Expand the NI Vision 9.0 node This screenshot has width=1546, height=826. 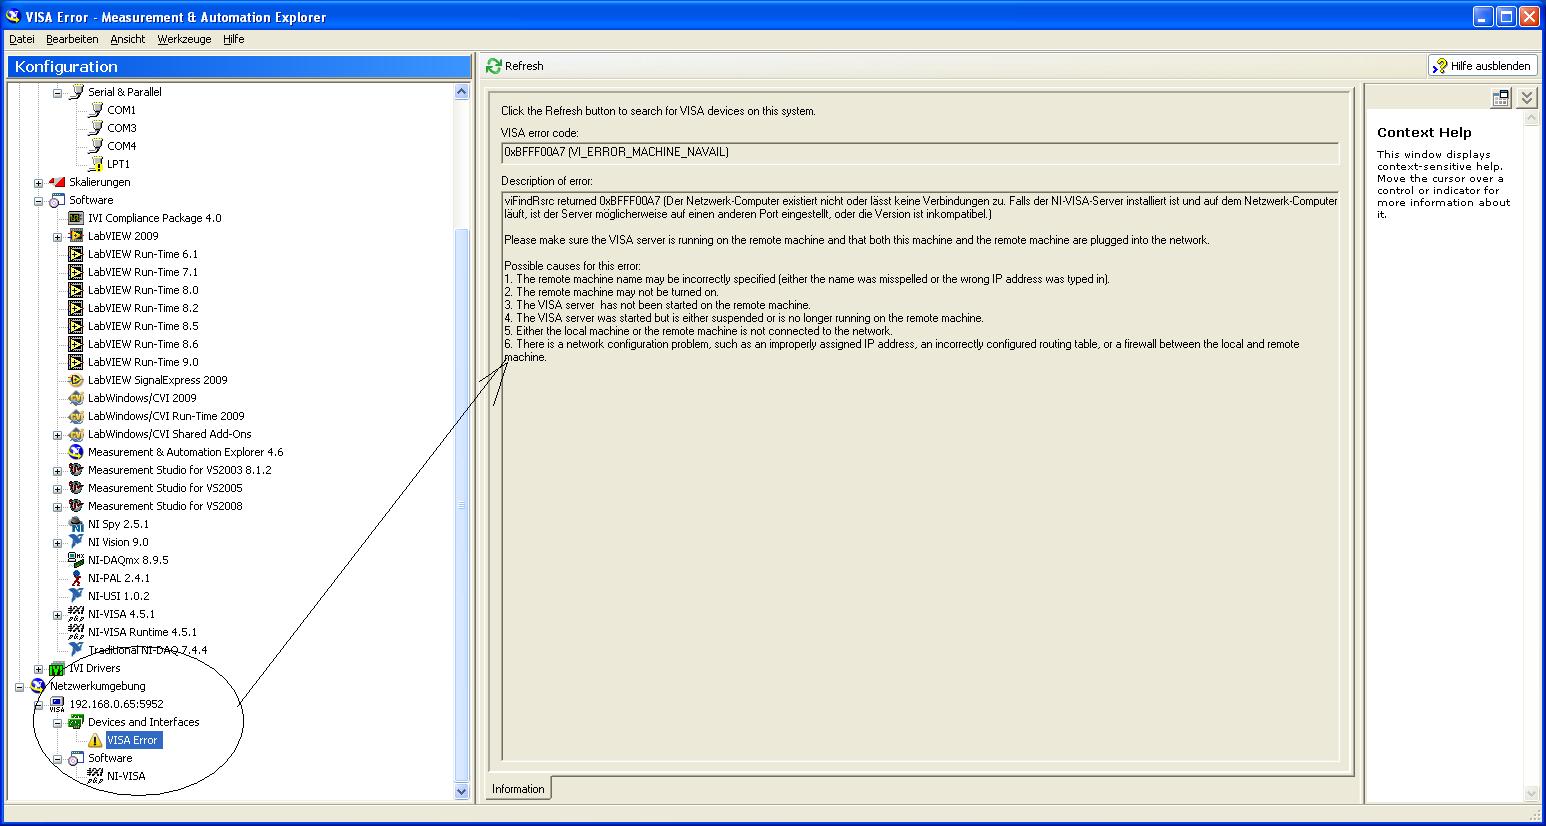(57, 543)
